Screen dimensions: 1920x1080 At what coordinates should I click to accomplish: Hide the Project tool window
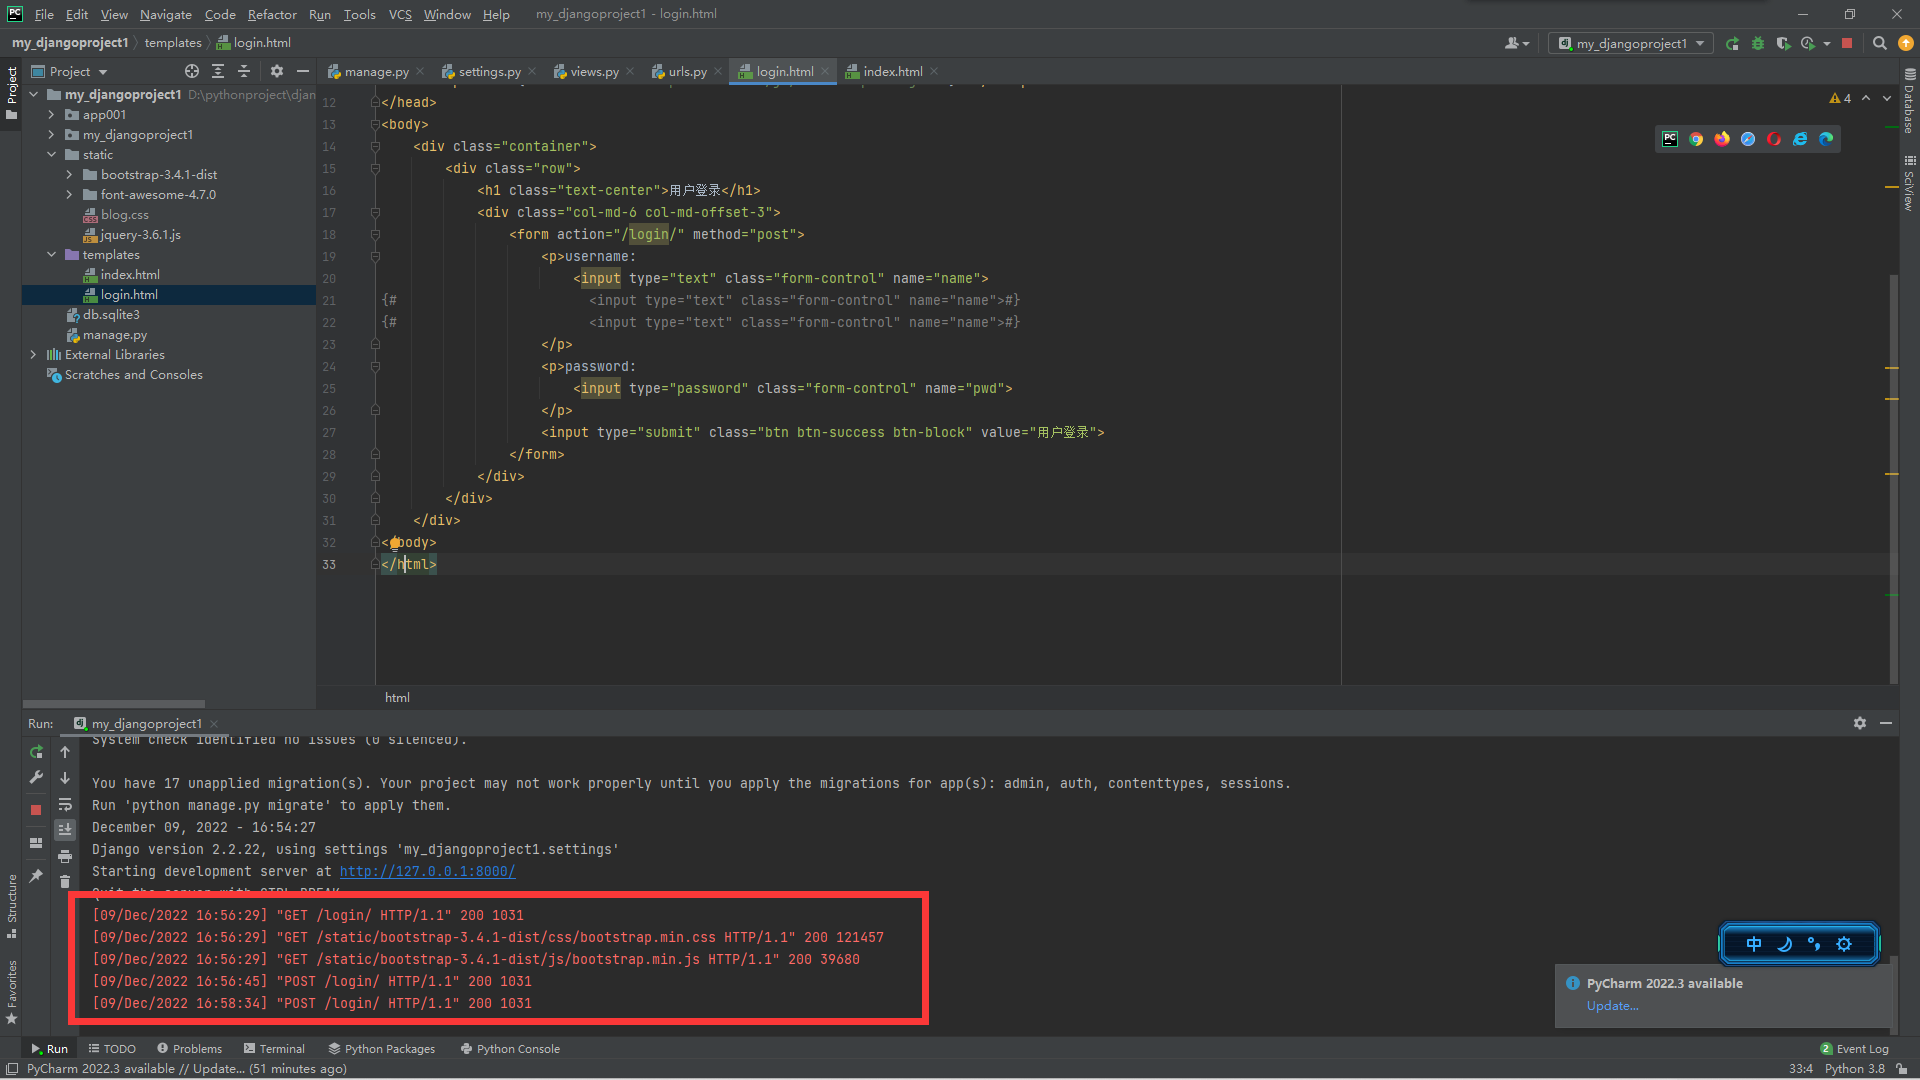click(303, 71)
